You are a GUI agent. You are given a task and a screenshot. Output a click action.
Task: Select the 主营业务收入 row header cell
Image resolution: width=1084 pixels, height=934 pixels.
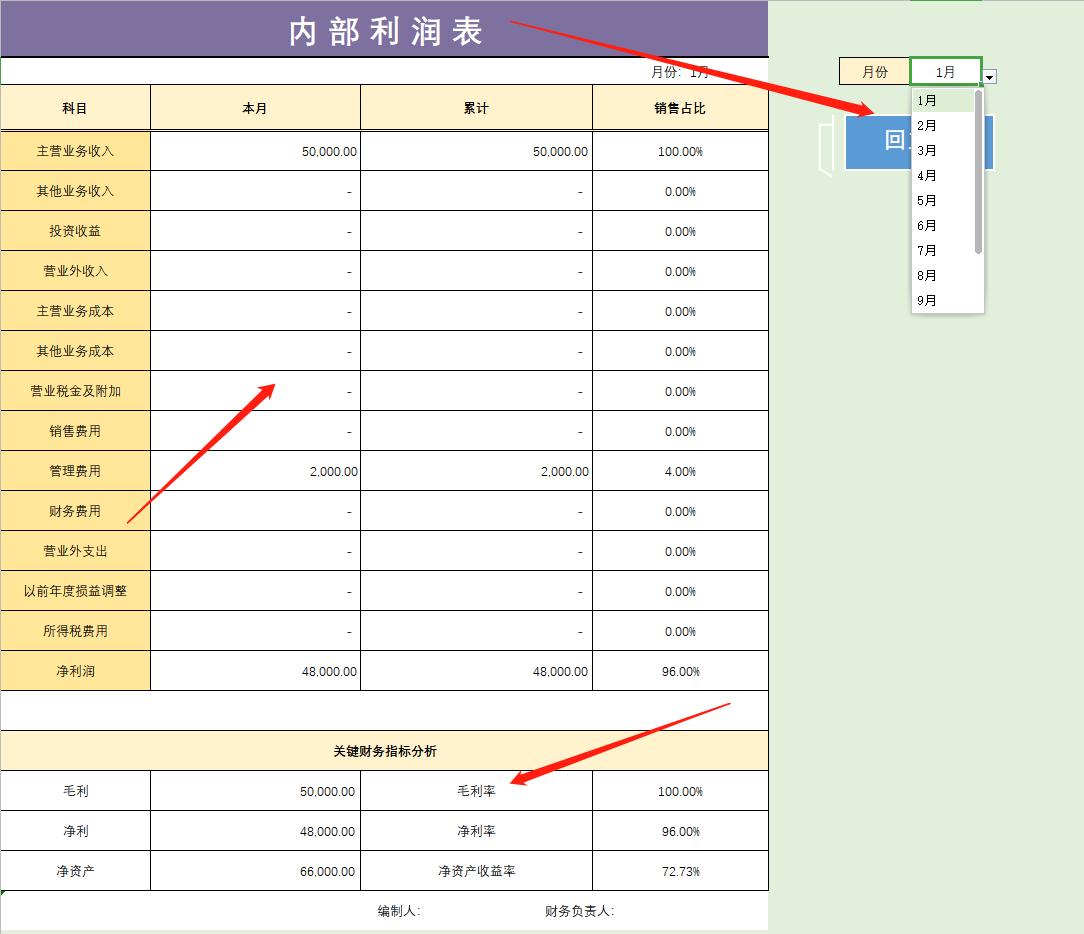[x=75, y=150]
